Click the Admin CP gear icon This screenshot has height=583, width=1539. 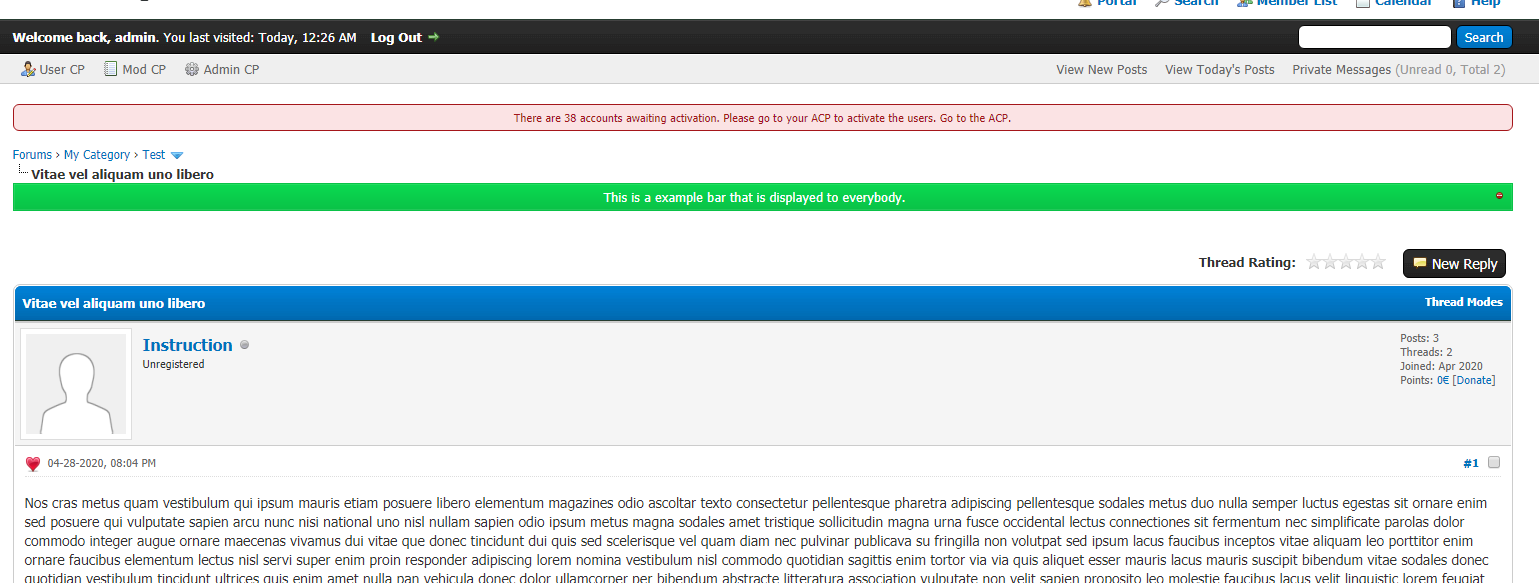click(x=192, y=69)
